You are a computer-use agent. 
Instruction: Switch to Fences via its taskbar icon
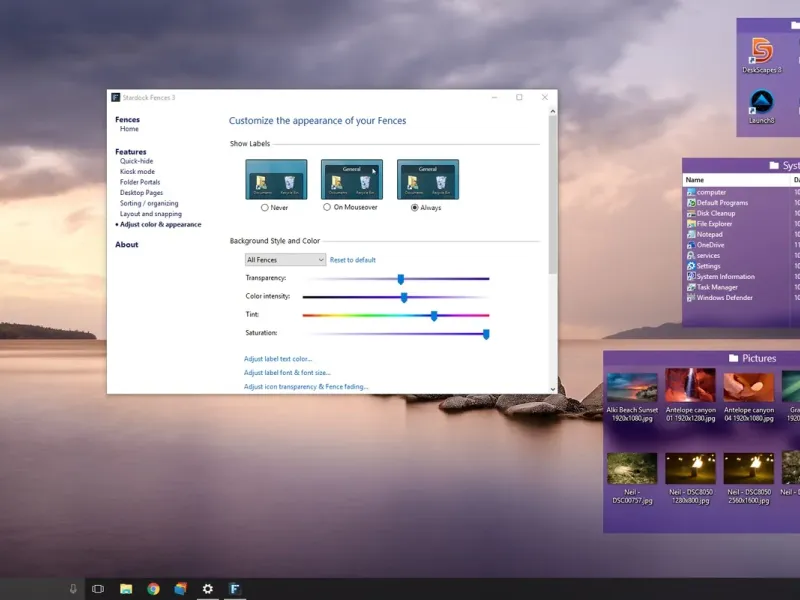point(234,589)
